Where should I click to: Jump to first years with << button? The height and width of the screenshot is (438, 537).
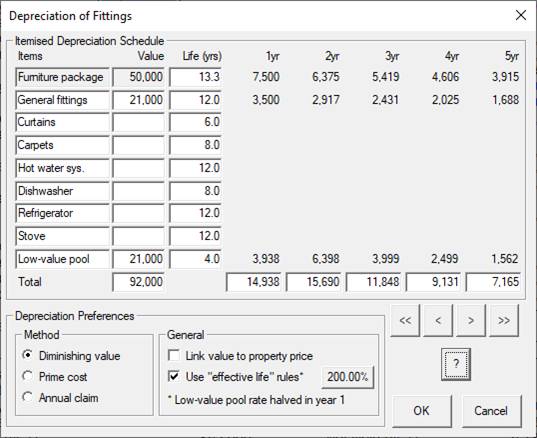tap(405, 321)
